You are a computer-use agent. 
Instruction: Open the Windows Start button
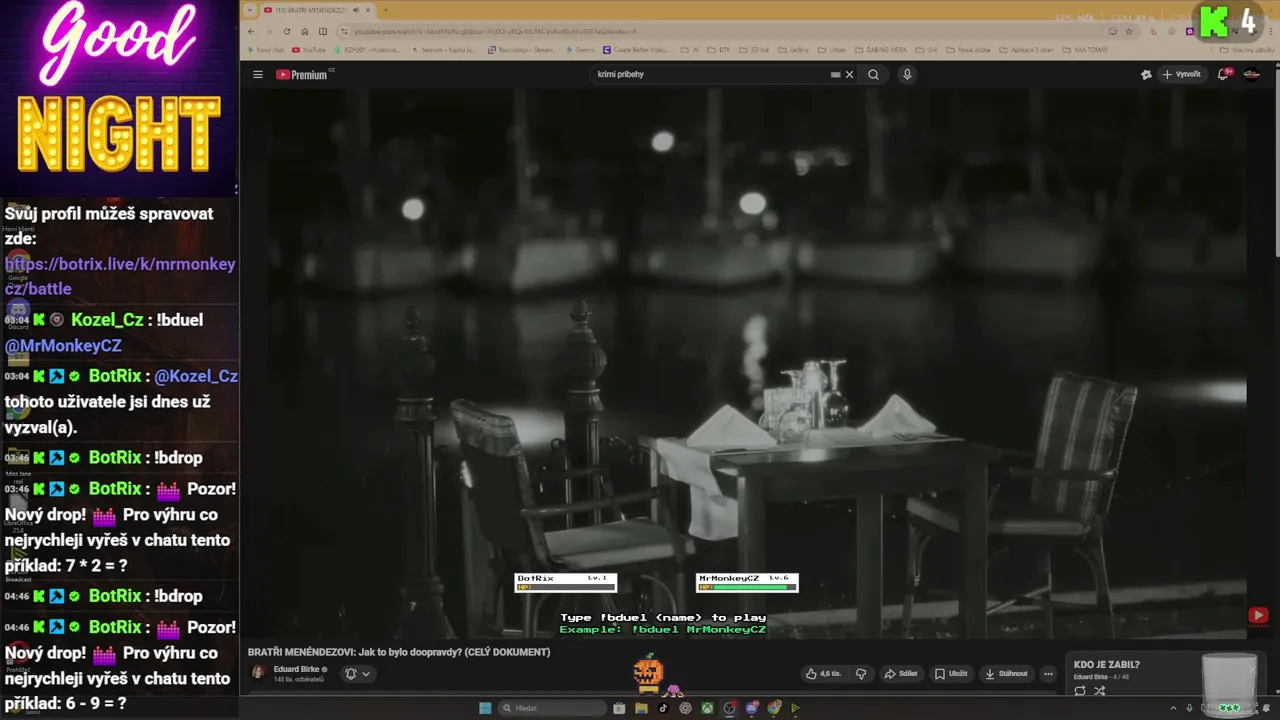(x=485, y=708)
